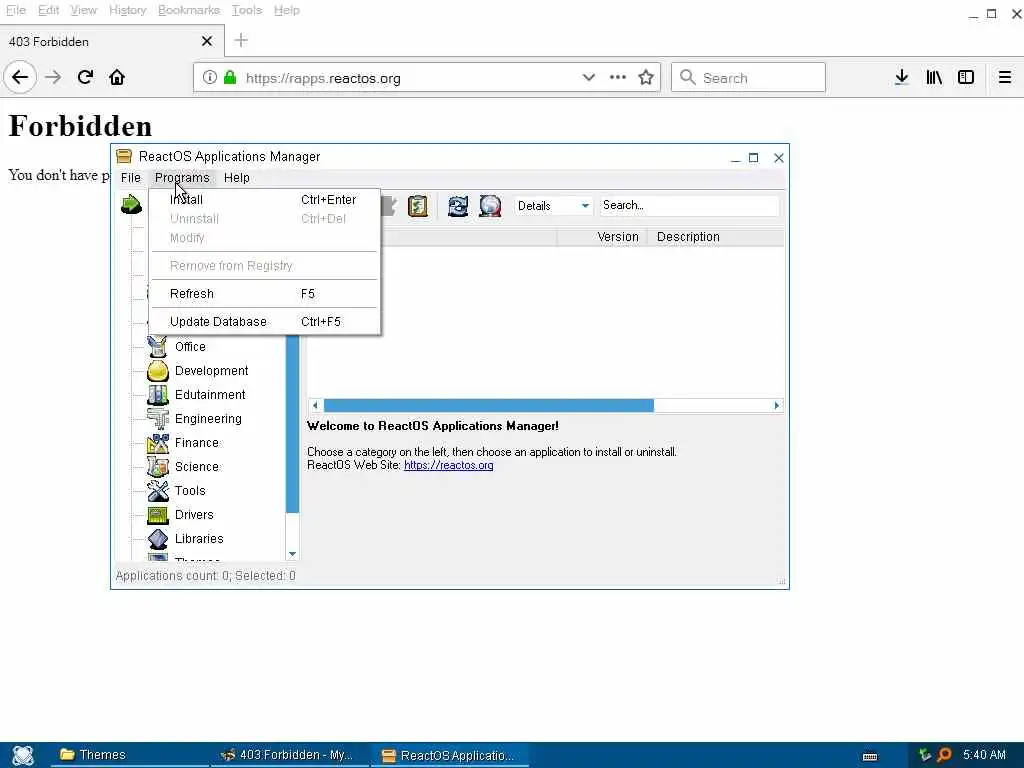The image size is (1024, 768).
Task: Open the Help menu in Applications Manager
Action: click(236, 178)
